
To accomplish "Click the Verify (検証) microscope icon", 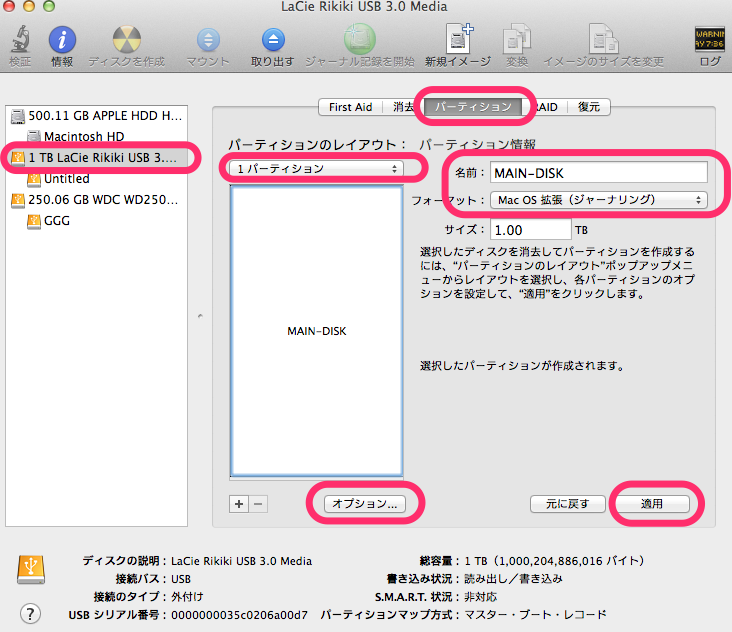I will 21,39.
